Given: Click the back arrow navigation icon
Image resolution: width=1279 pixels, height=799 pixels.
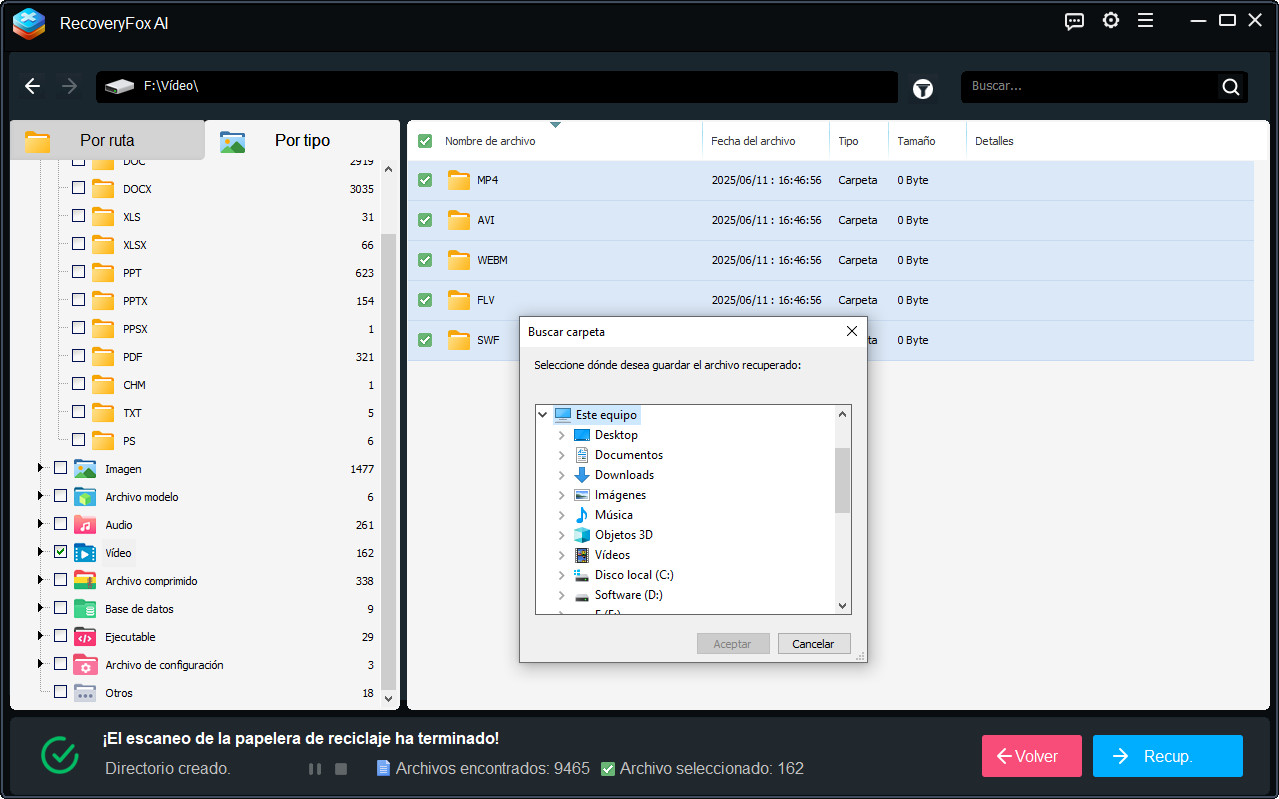Looking at the screenshot, I should [33, 87].
